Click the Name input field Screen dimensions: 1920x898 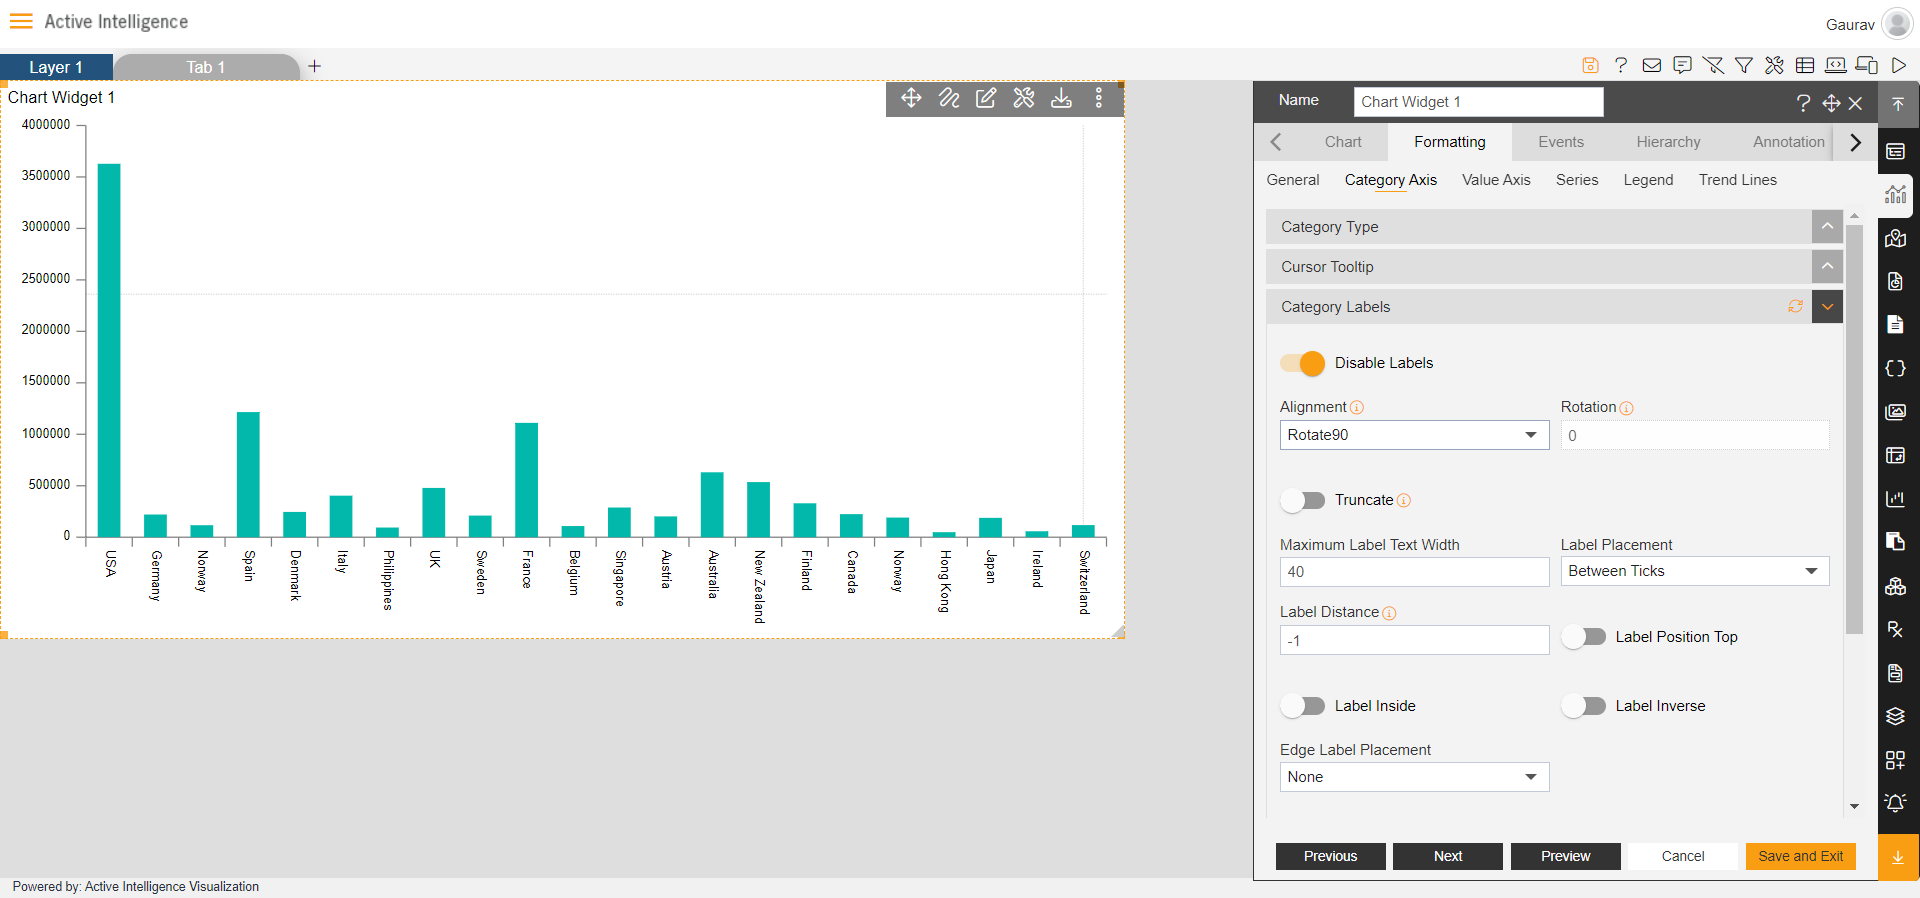(1478, 102)
